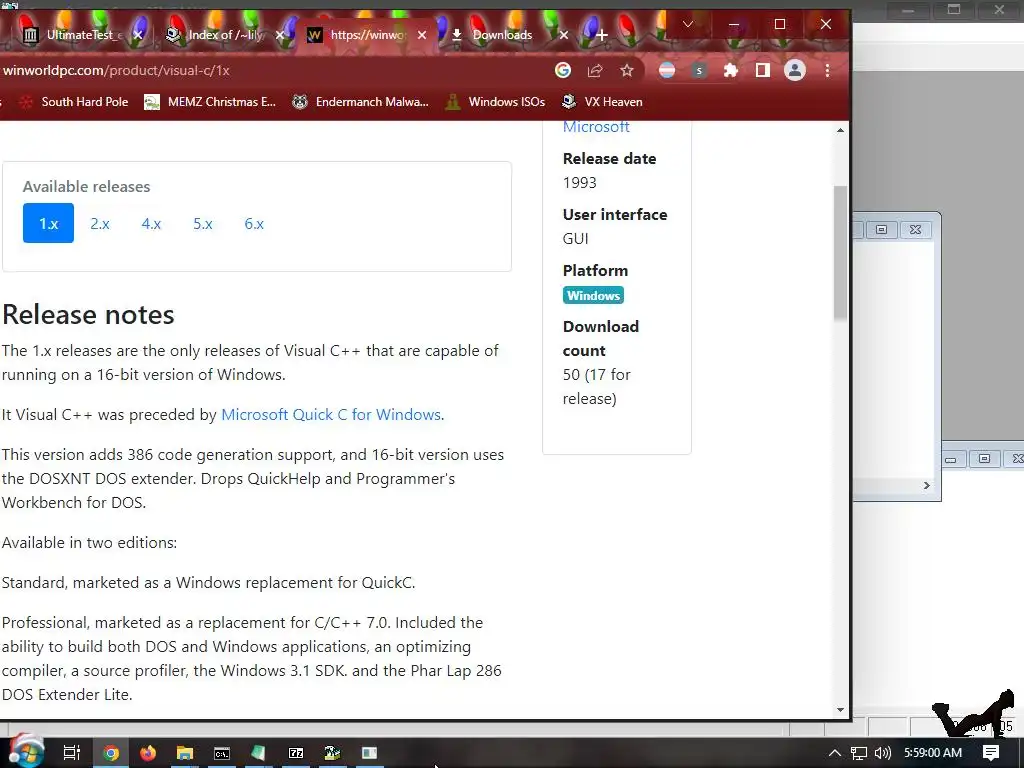Open the Chrome three-dot menu
Image resolution: width=1024 pixels, height=768 pixels.
click(x=827, y=71)
